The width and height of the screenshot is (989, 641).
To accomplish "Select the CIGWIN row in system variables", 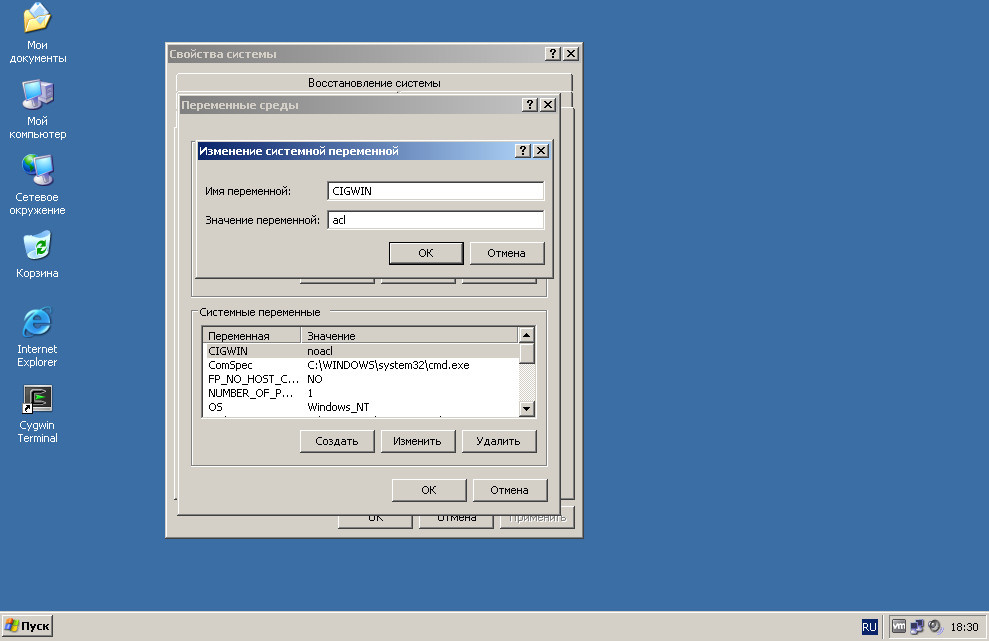I will tap(363, 351).
